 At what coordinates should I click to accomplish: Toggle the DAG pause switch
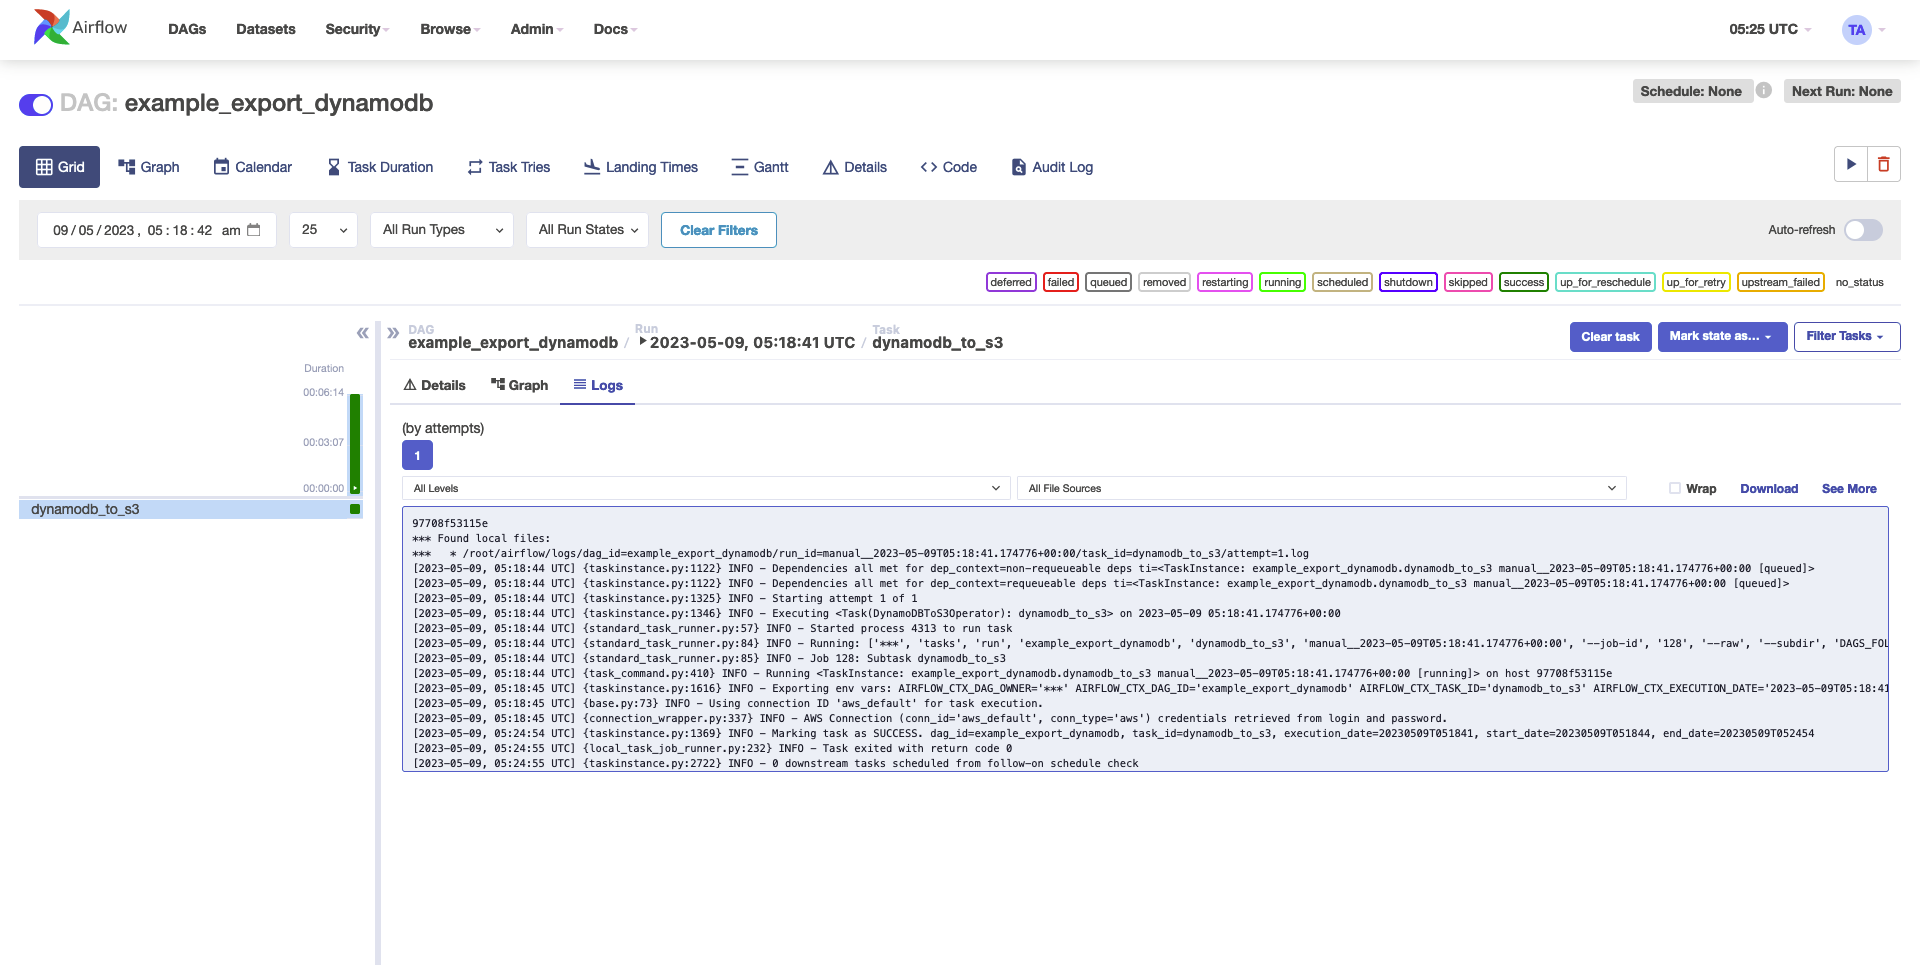click(36, 104)
